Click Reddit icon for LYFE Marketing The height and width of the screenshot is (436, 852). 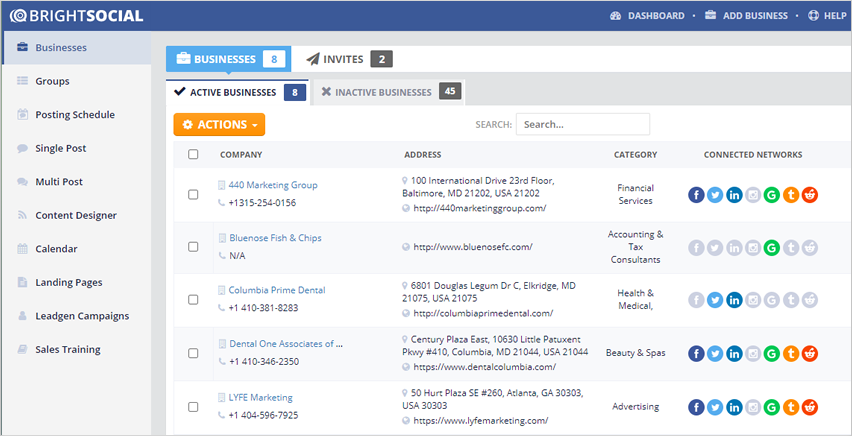(810, 407)
